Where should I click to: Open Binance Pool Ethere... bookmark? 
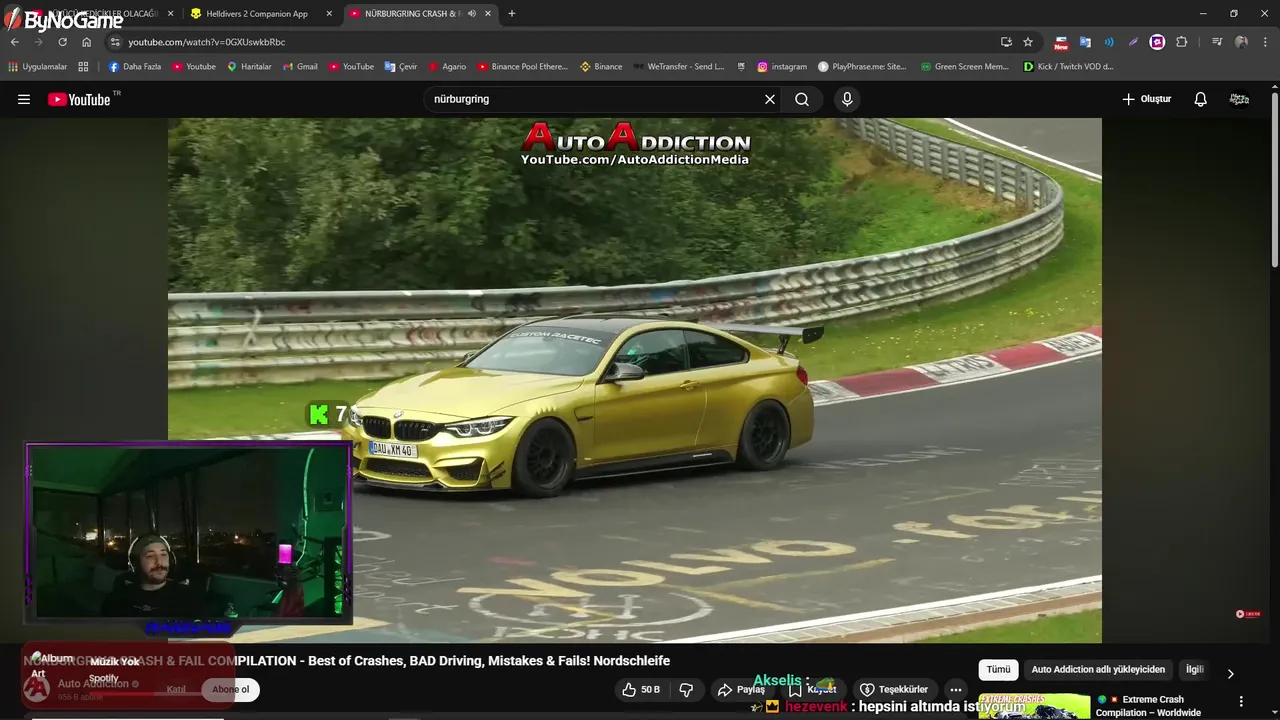point(522,67)
